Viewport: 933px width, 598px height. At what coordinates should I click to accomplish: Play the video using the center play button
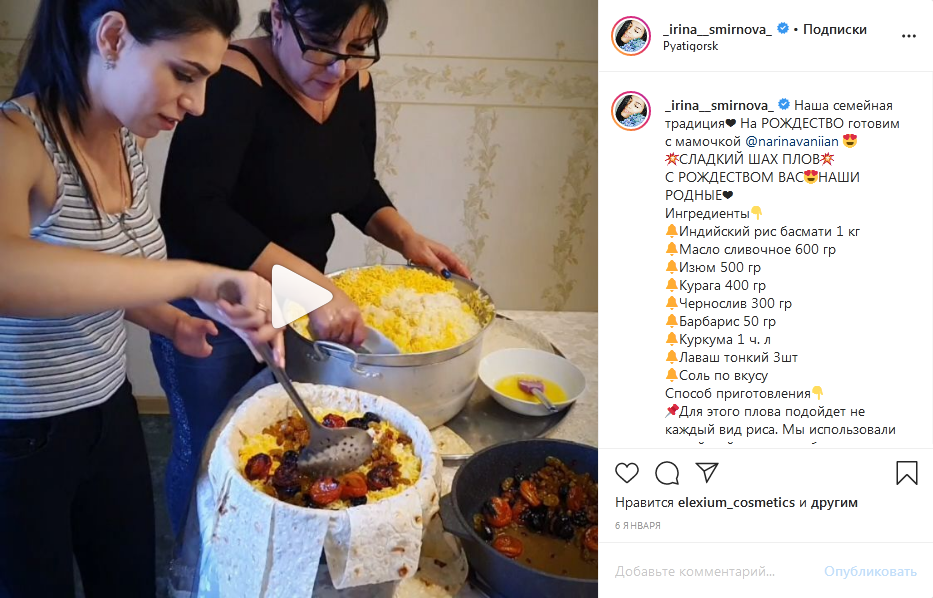(299, 296)
